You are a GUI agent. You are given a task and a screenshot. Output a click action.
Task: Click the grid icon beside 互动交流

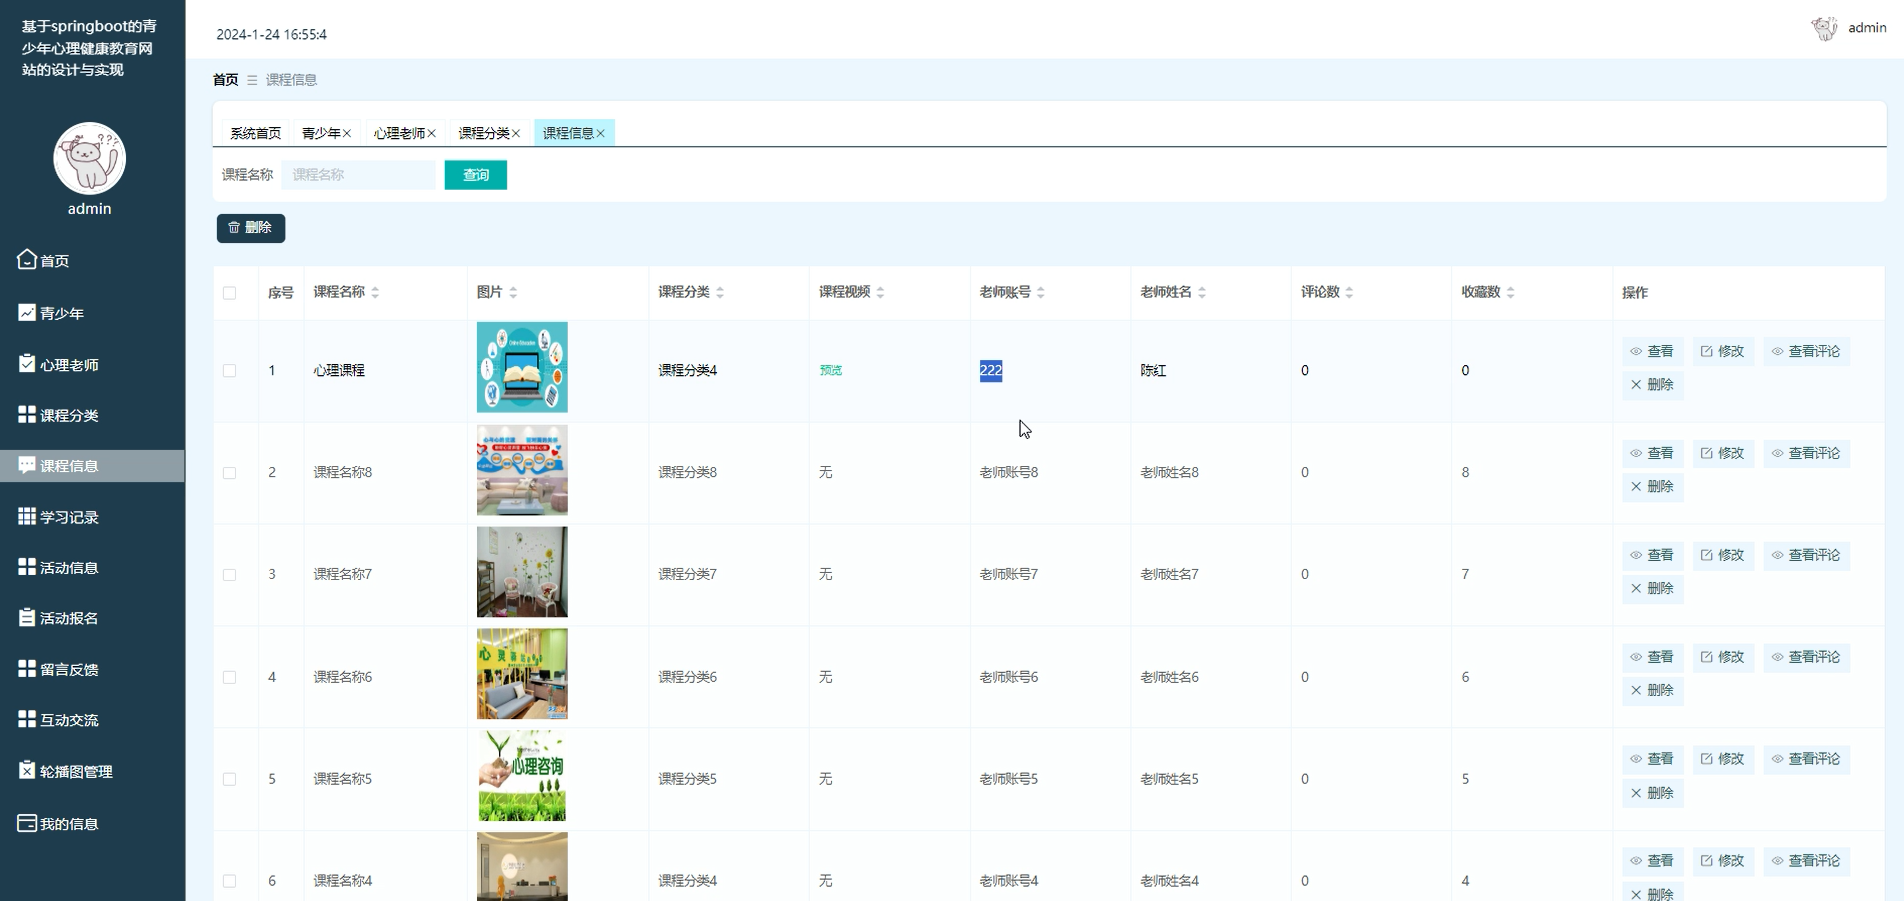pos(27,719)
